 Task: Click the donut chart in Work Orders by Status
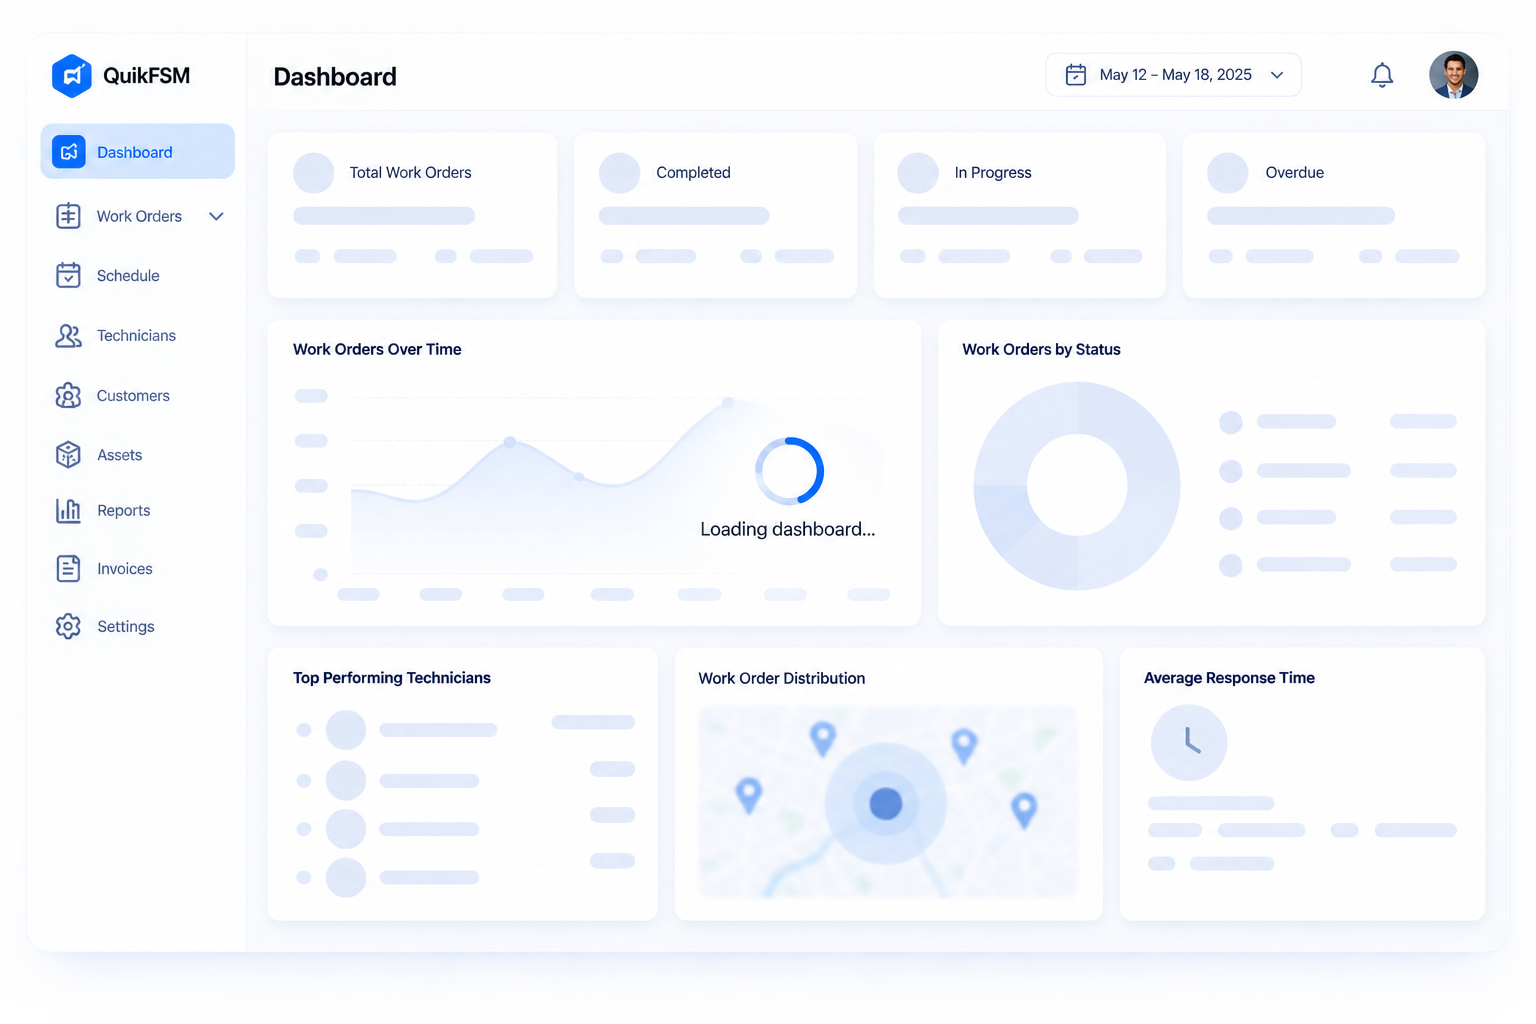pyautogui.click(x=1077, y=486)
